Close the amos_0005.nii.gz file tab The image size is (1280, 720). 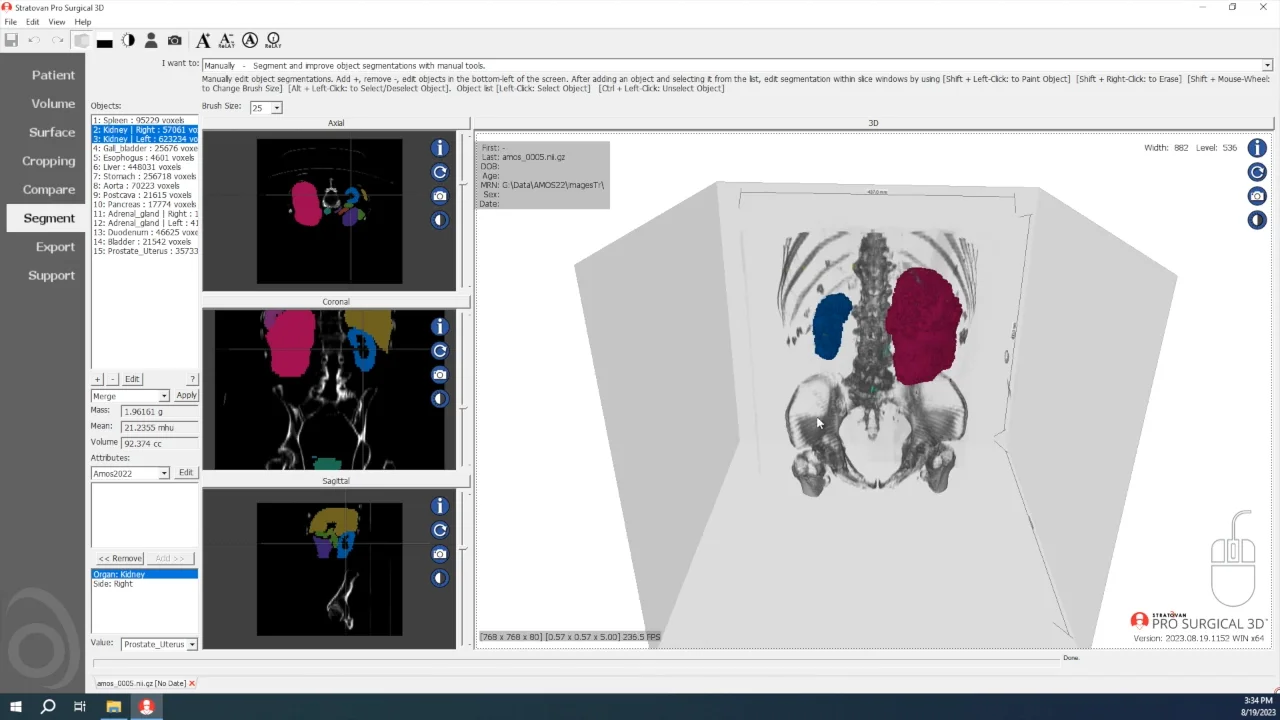(192, 683)
